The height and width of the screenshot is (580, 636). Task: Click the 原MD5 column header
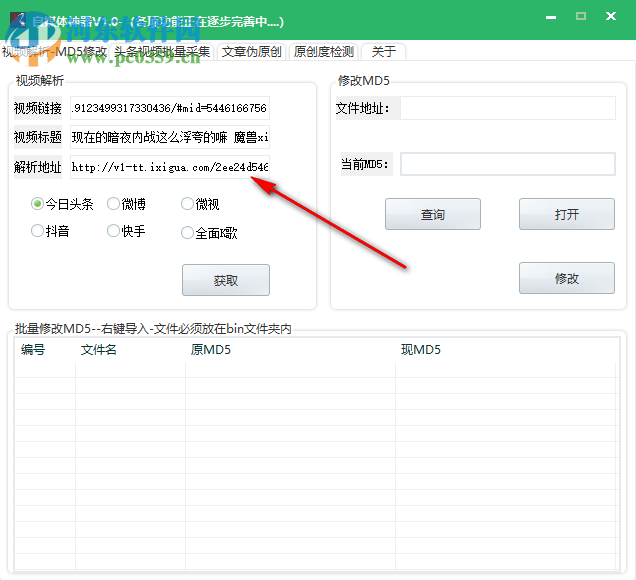[x=290, y=350]
